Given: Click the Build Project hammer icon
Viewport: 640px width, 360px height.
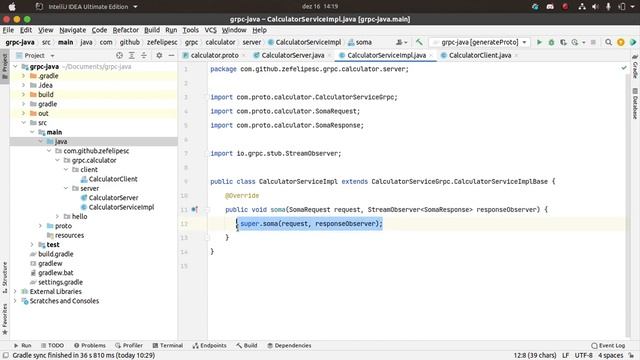Looking at the screenshot, I should (419, 42).
